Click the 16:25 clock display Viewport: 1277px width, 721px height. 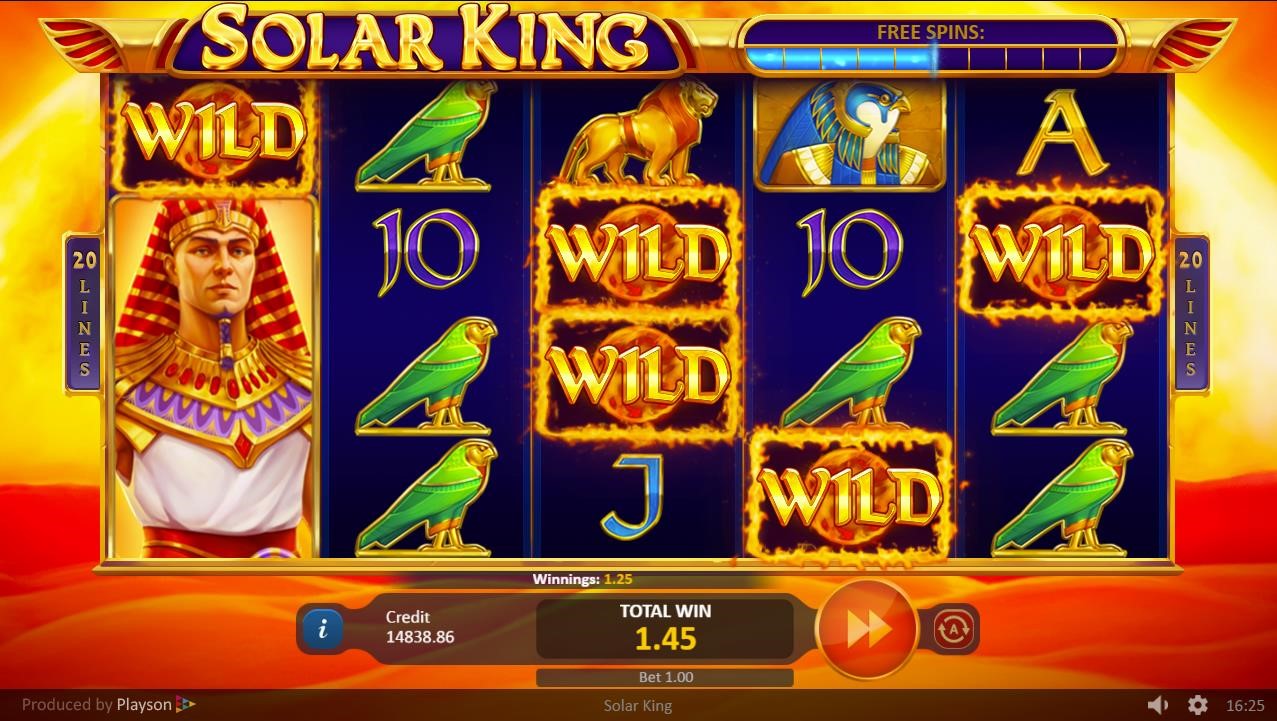[x=1245, y=705]
